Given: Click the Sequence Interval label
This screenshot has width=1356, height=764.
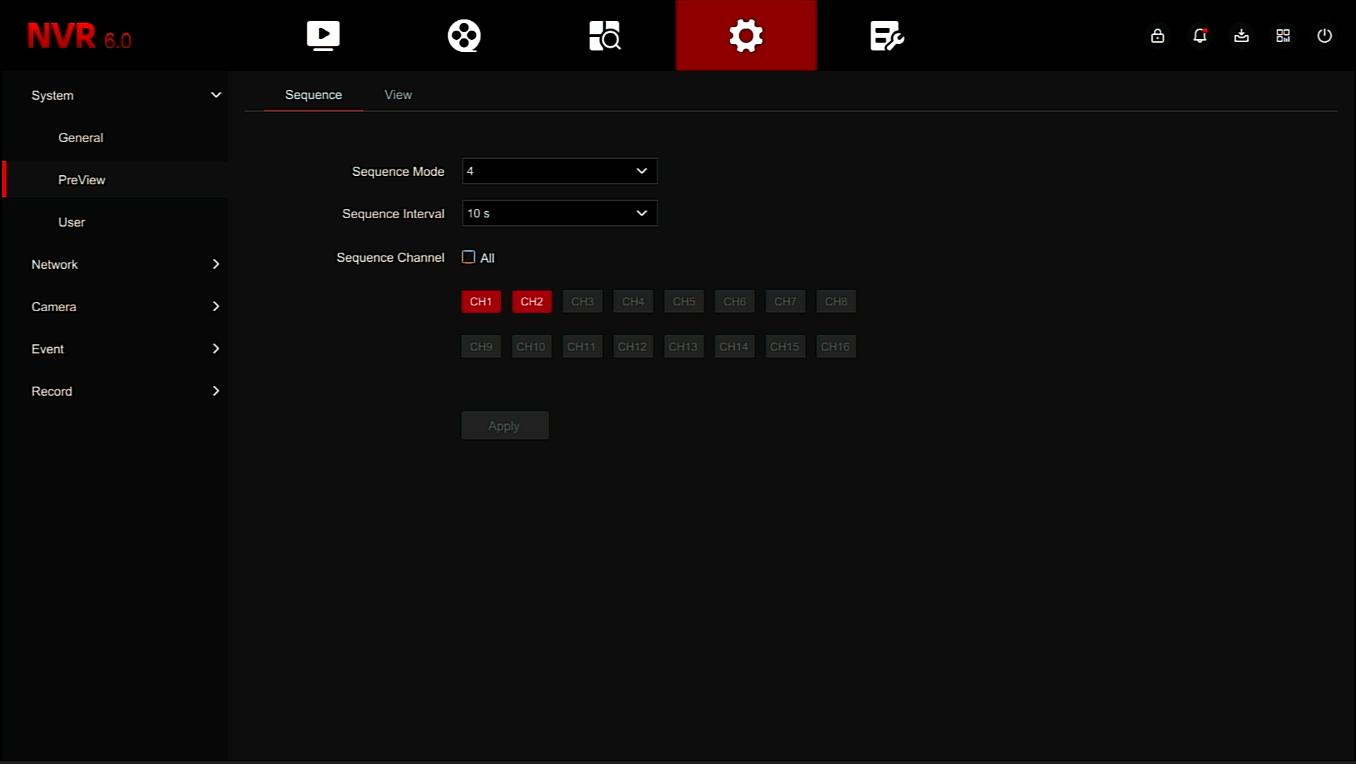Looking at the screenshot, I should [x=393, y=213].
